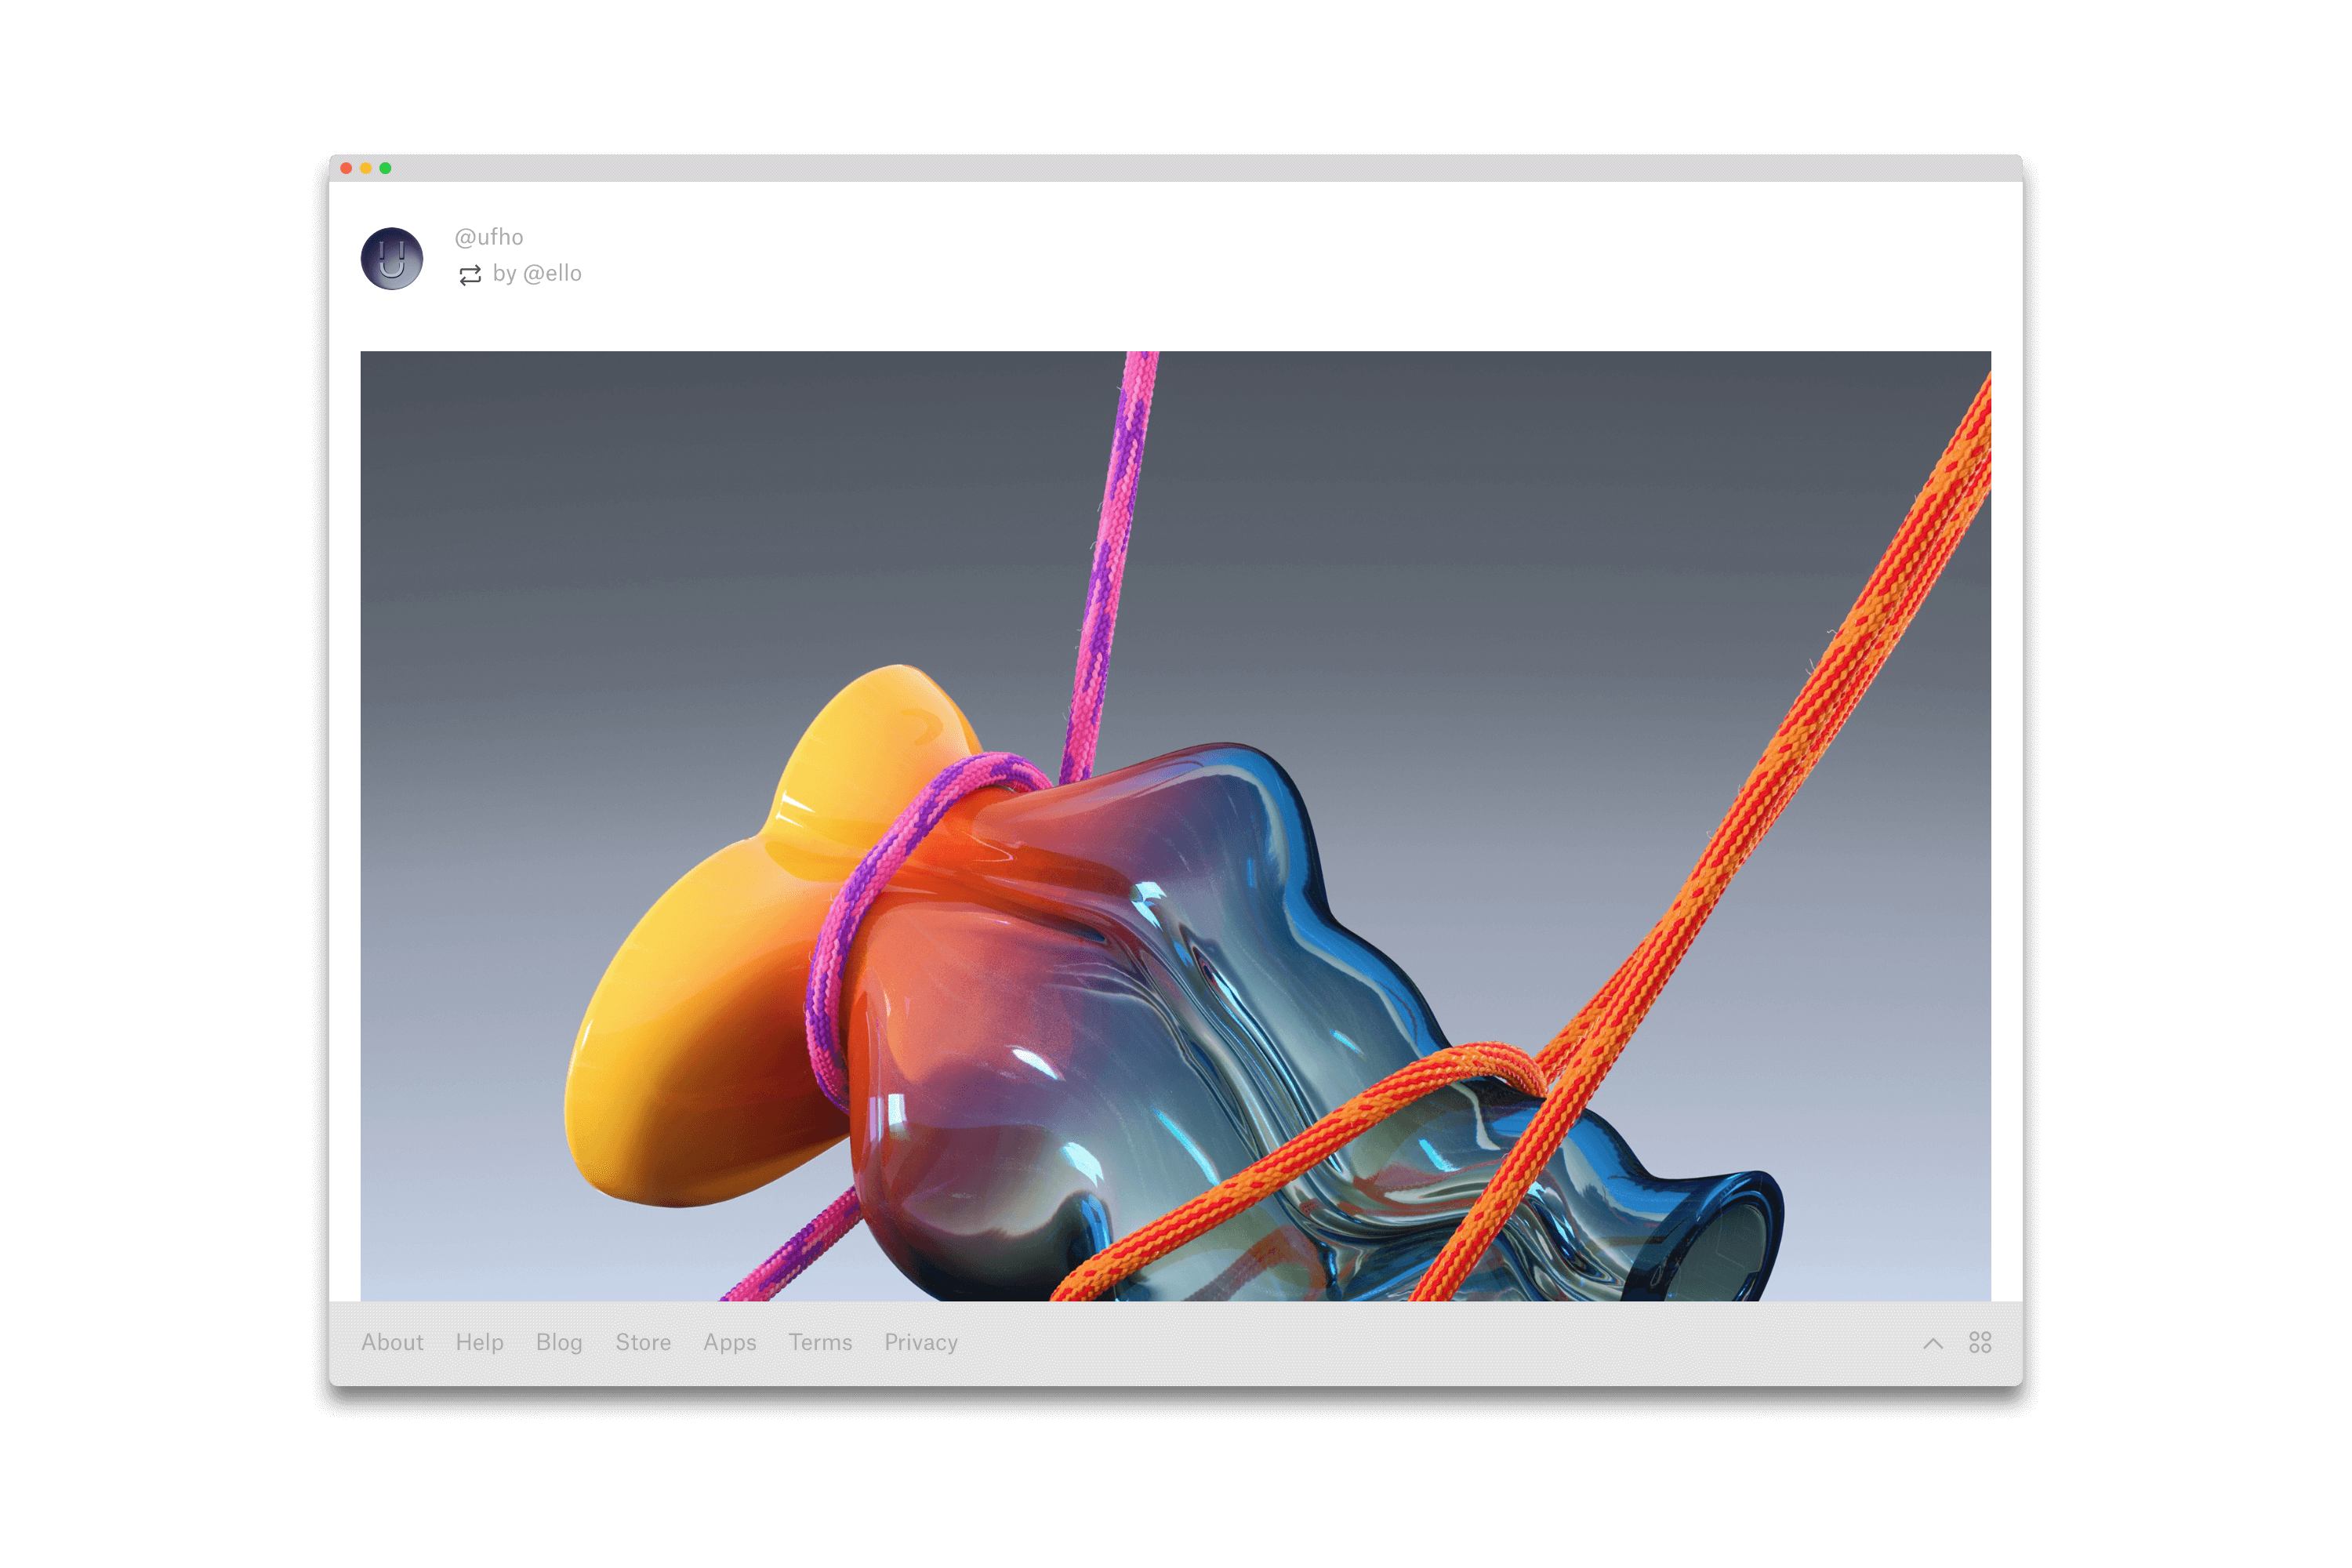The image size is (2352, 1568).
Task: View the Privacy page
Action: [x=921, y=1343]
